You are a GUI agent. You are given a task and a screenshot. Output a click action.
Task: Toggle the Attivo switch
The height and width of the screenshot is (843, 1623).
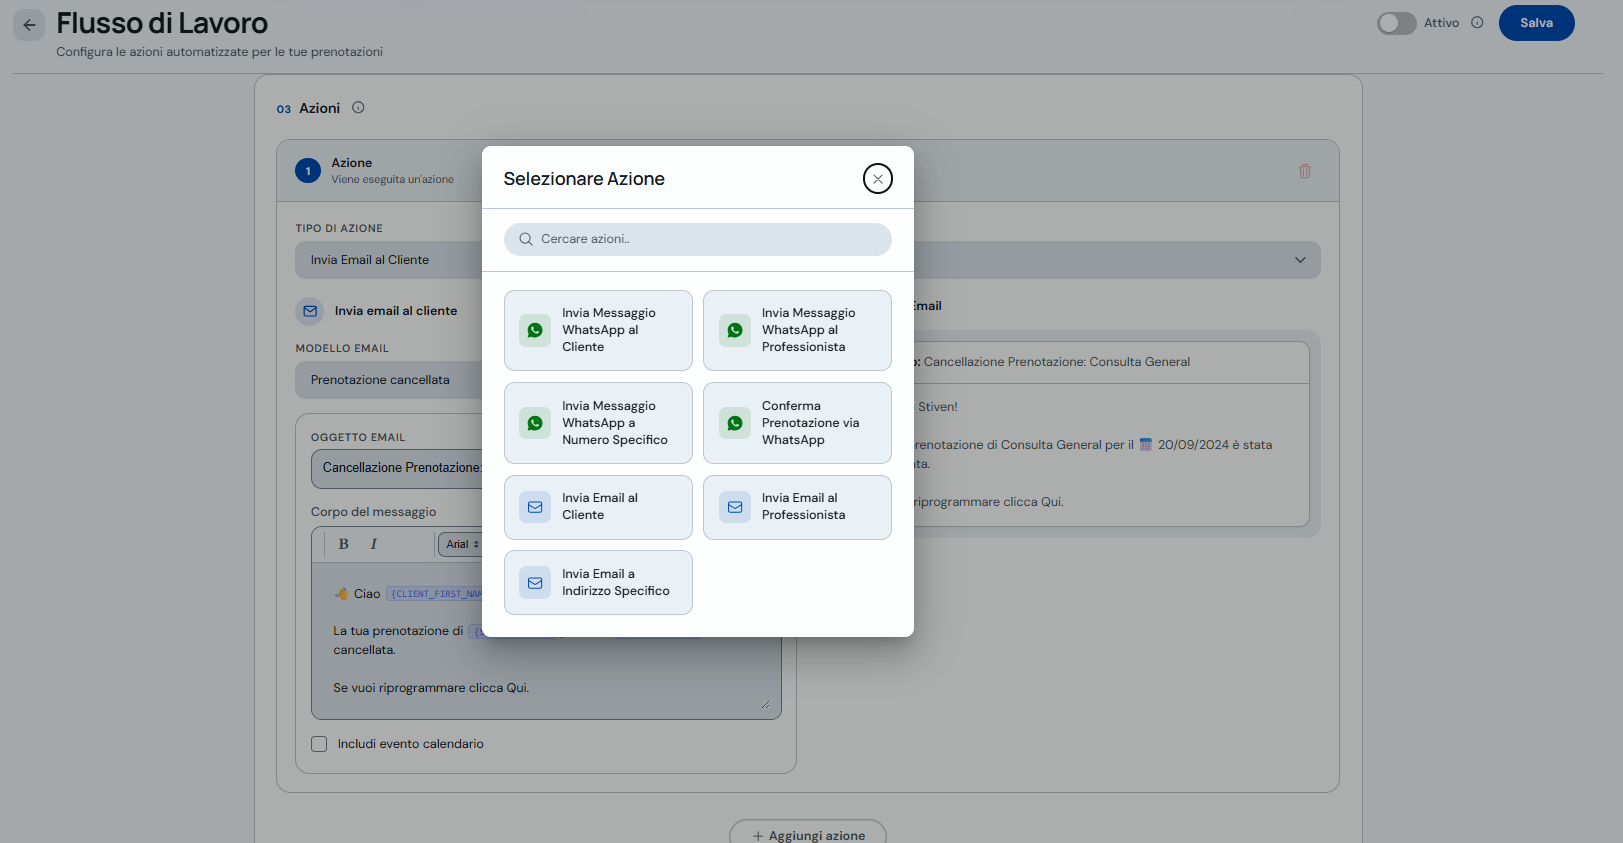pos(1396,23)
